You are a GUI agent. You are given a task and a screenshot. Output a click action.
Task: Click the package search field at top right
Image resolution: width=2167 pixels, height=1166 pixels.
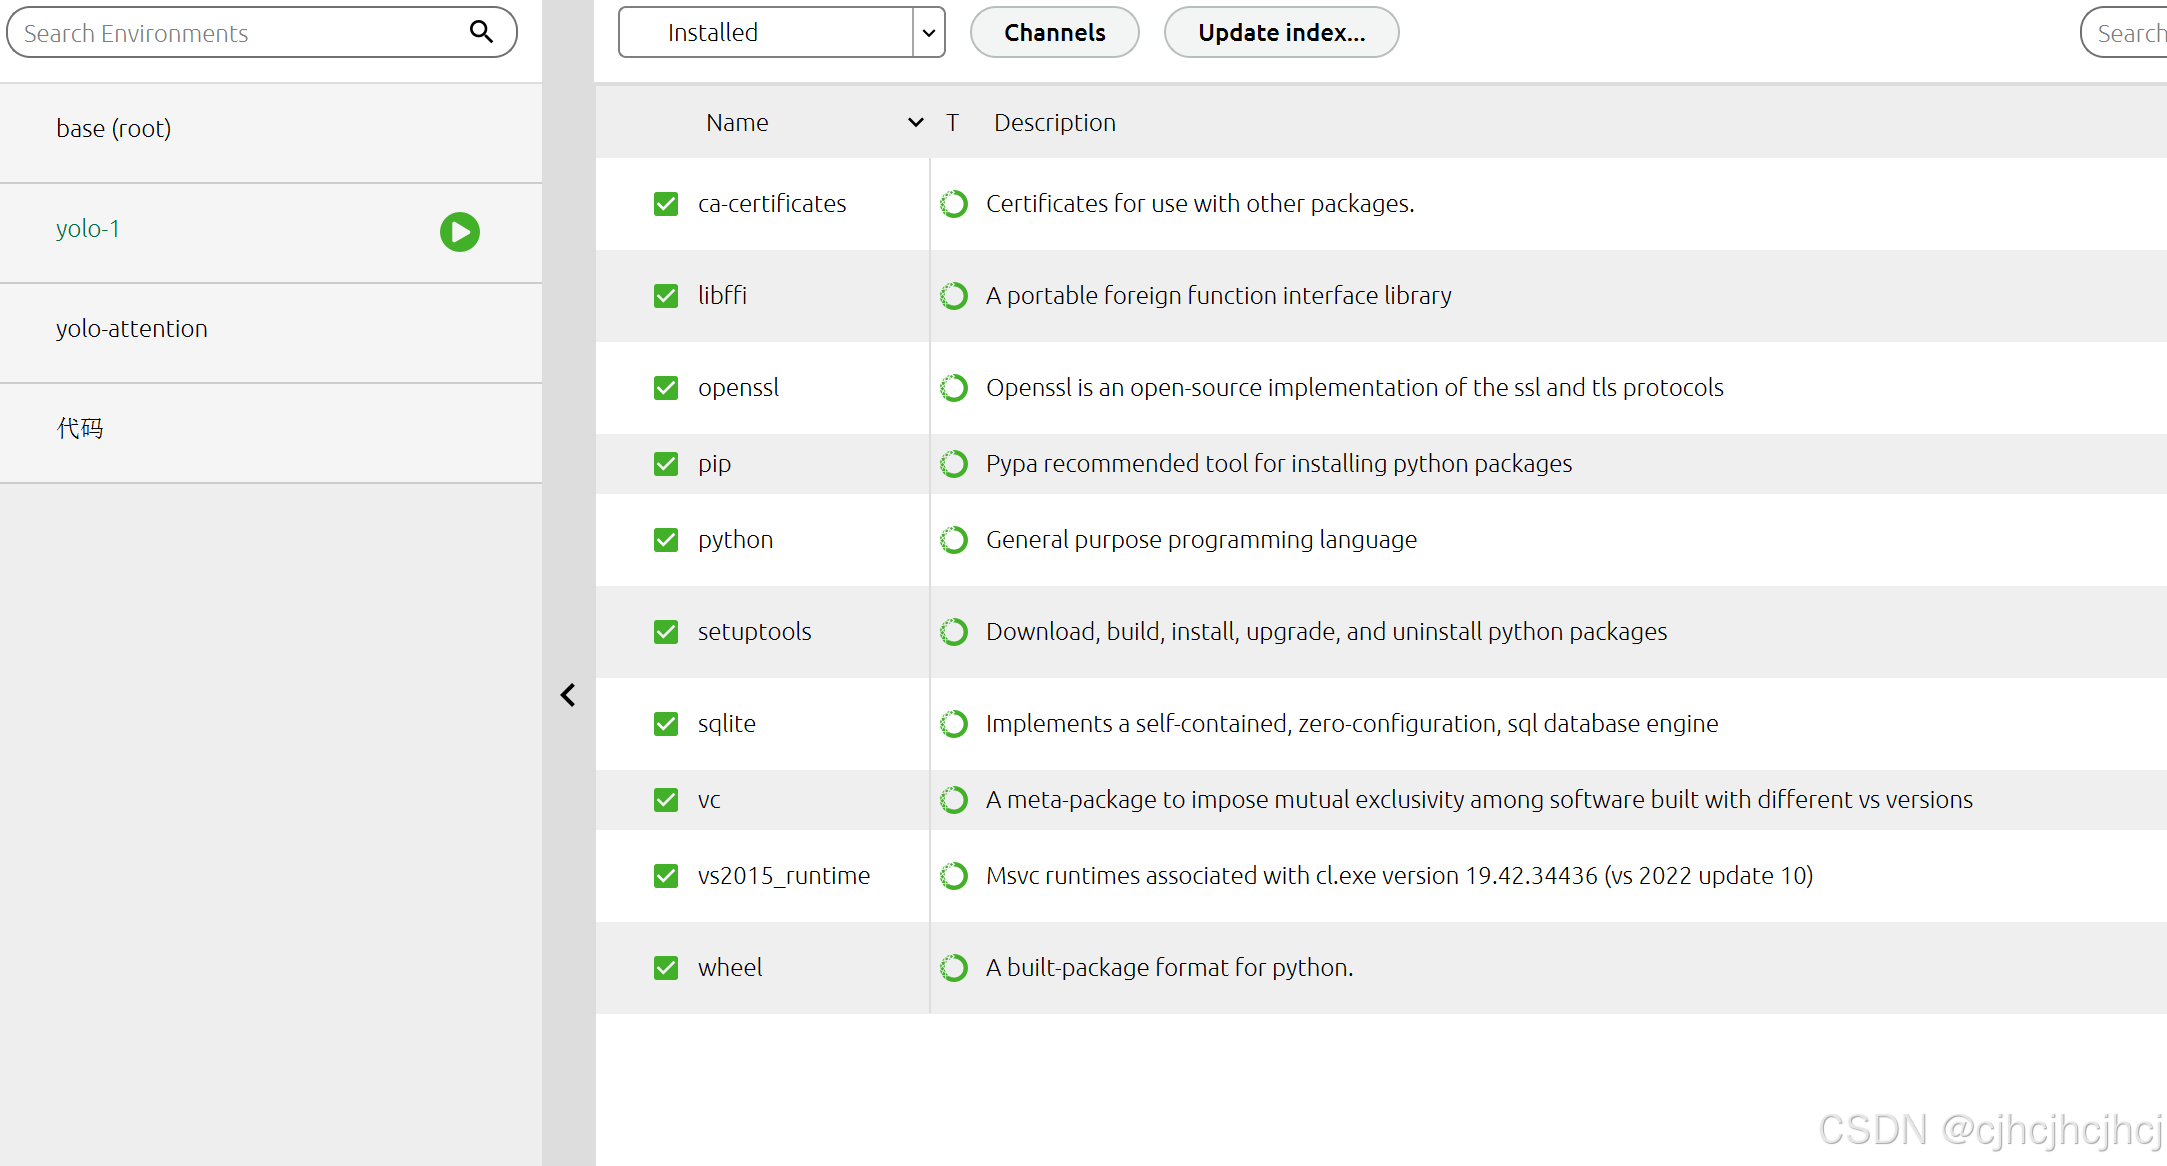coord(2124,32)
